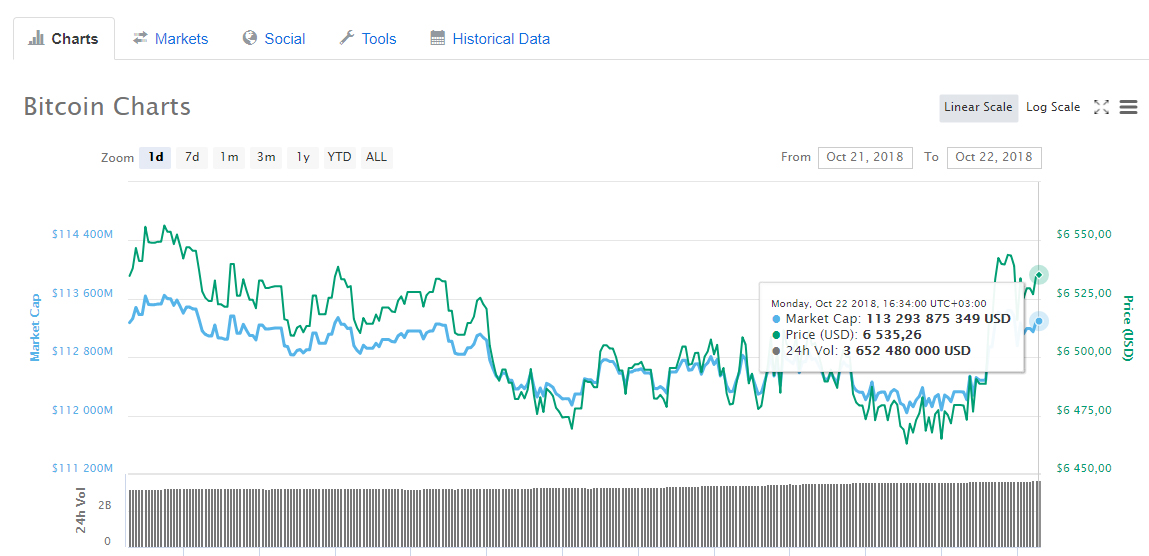1149x556 pixels.
Task: Click the $114 400M axis value
Action: 83,234
